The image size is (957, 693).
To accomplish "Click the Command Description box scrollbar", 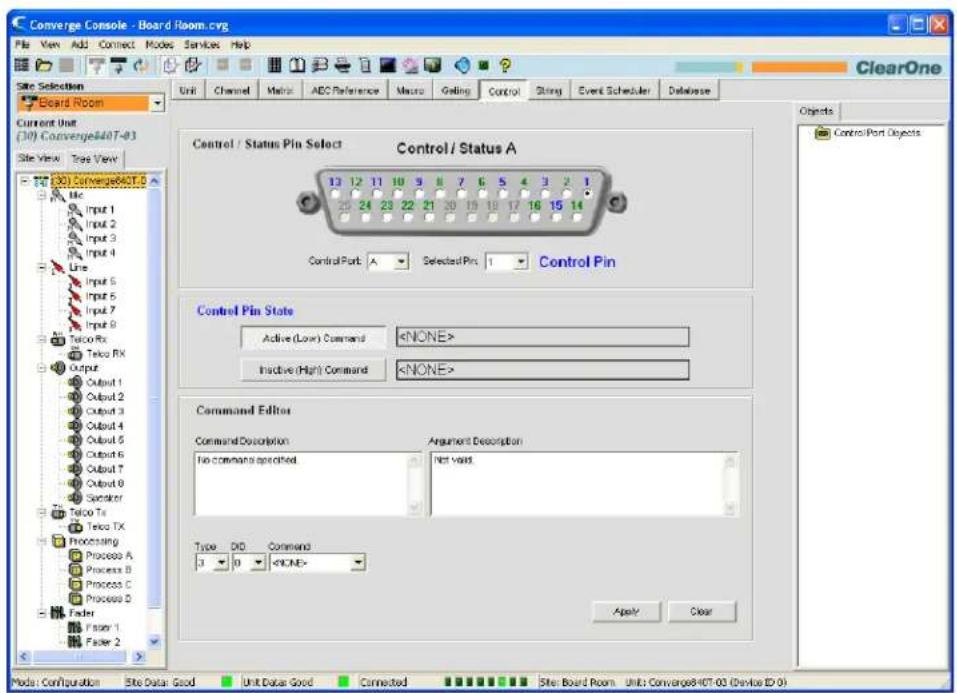I will tap(414, 484).
